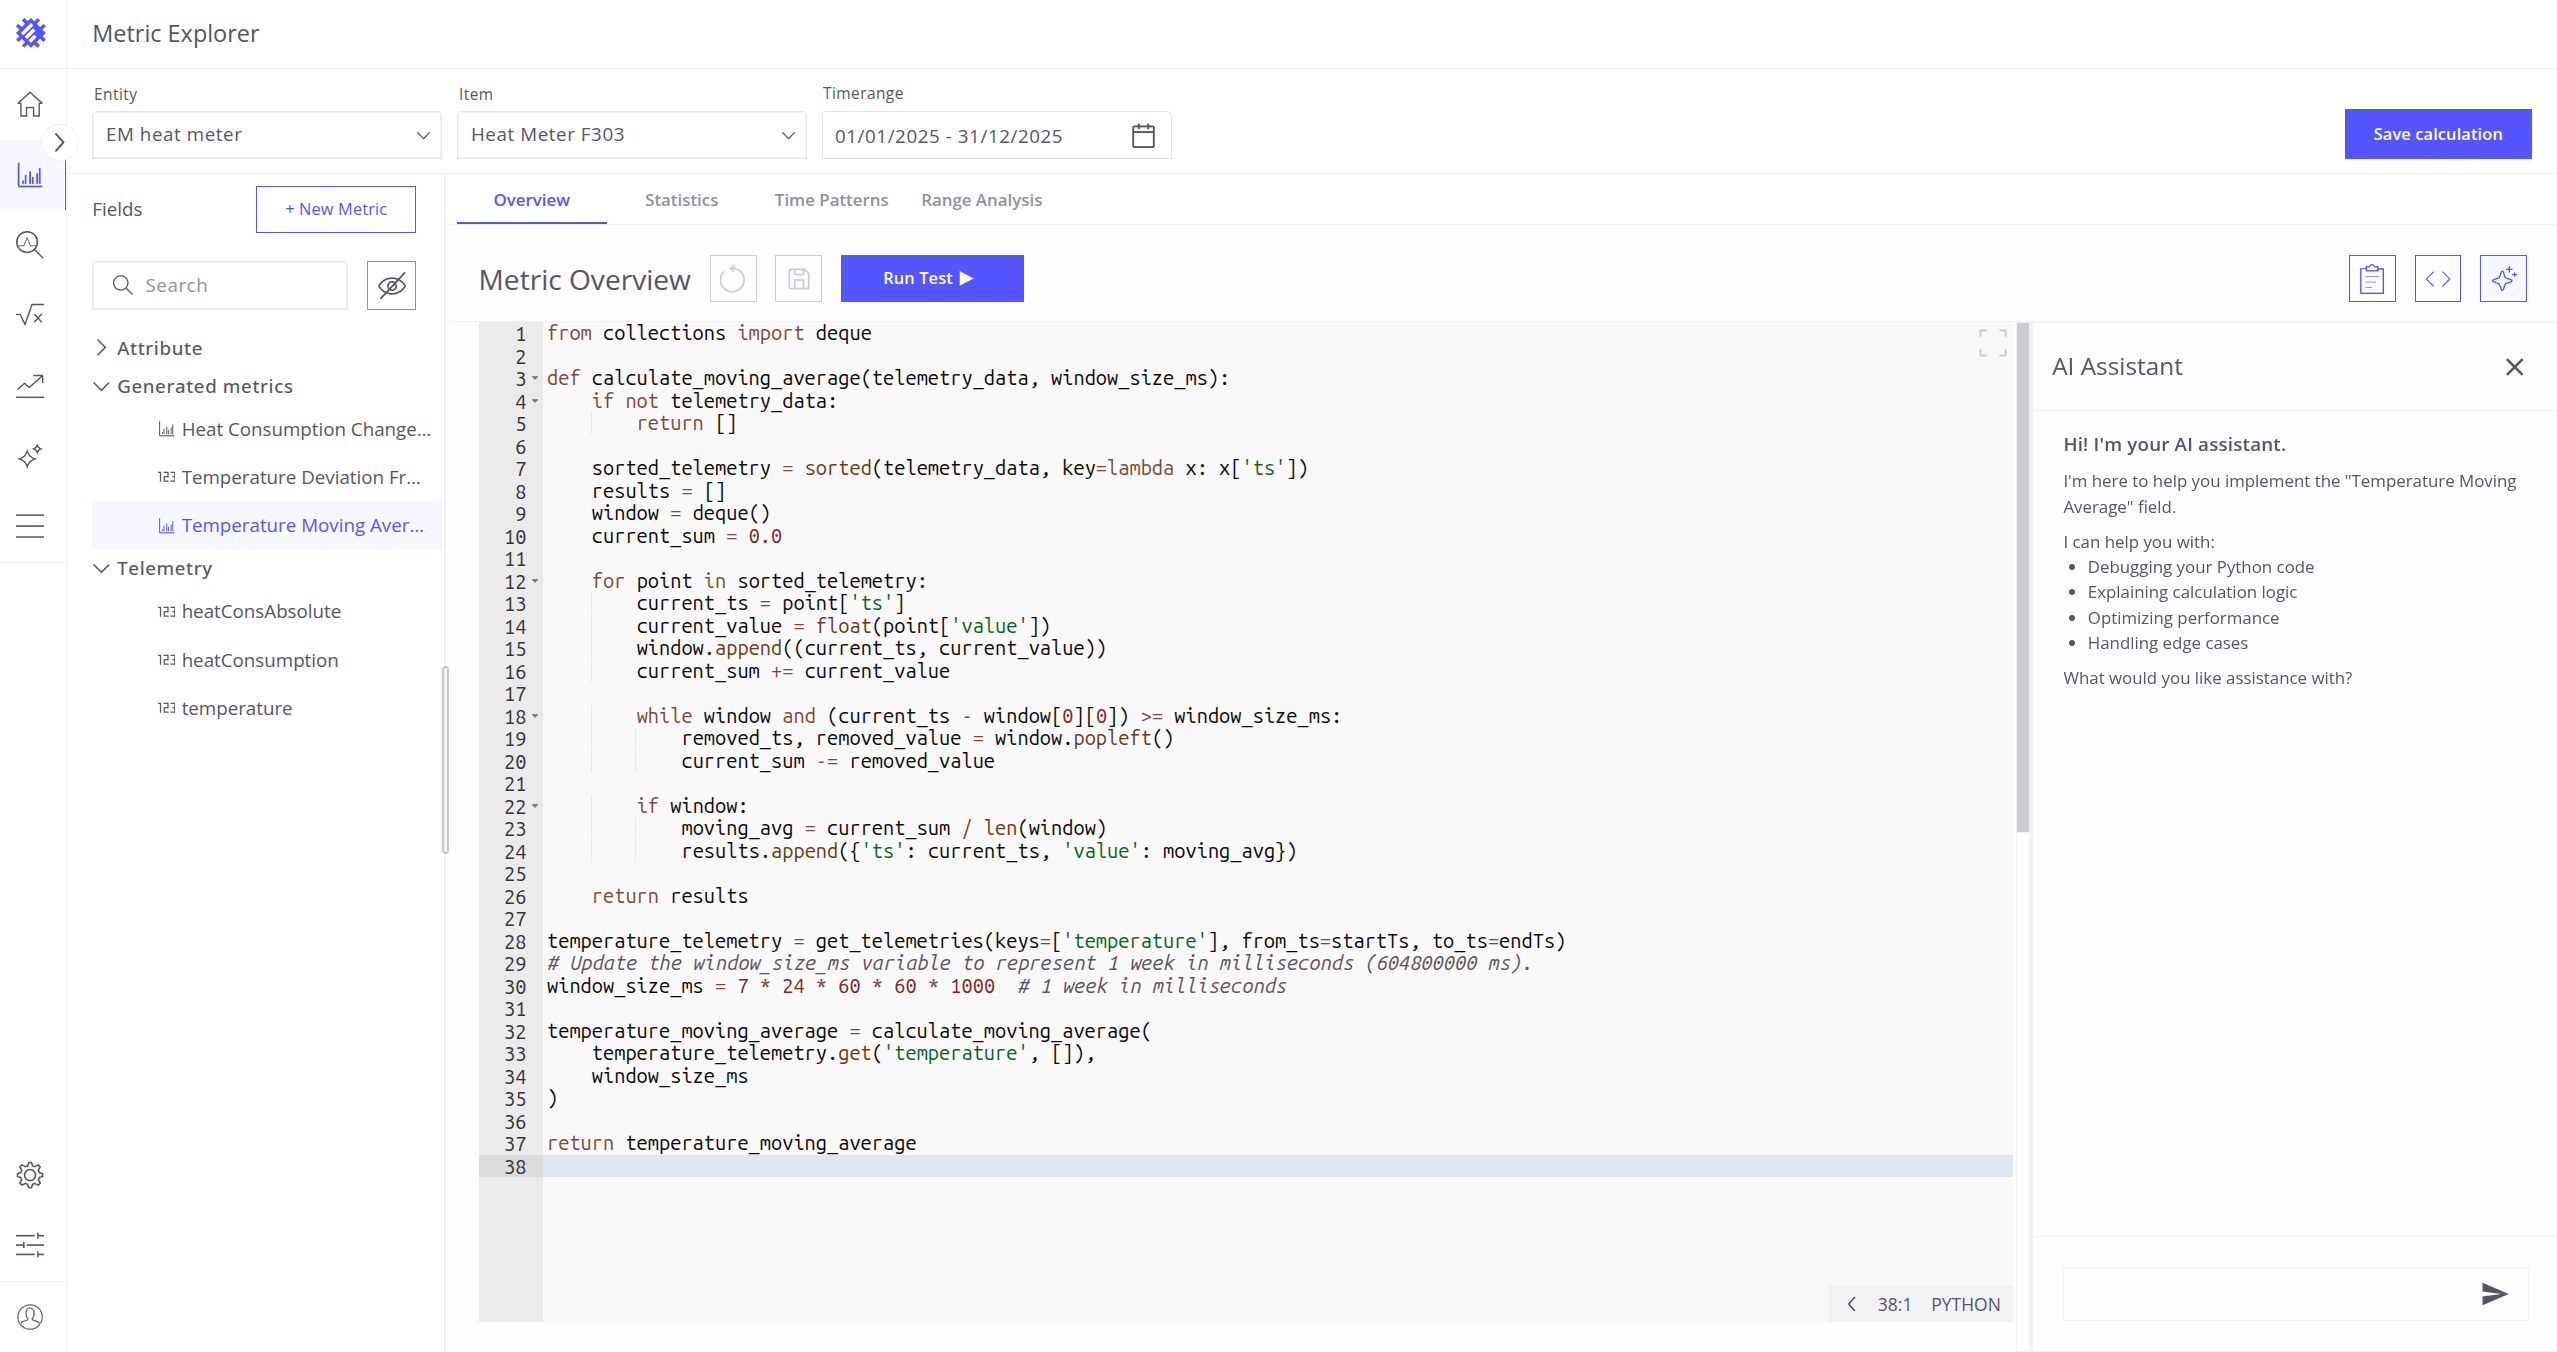Switch to the Range Analysis tab
The width and height of the screenshot is (2557, 1352).
point(981,200)
